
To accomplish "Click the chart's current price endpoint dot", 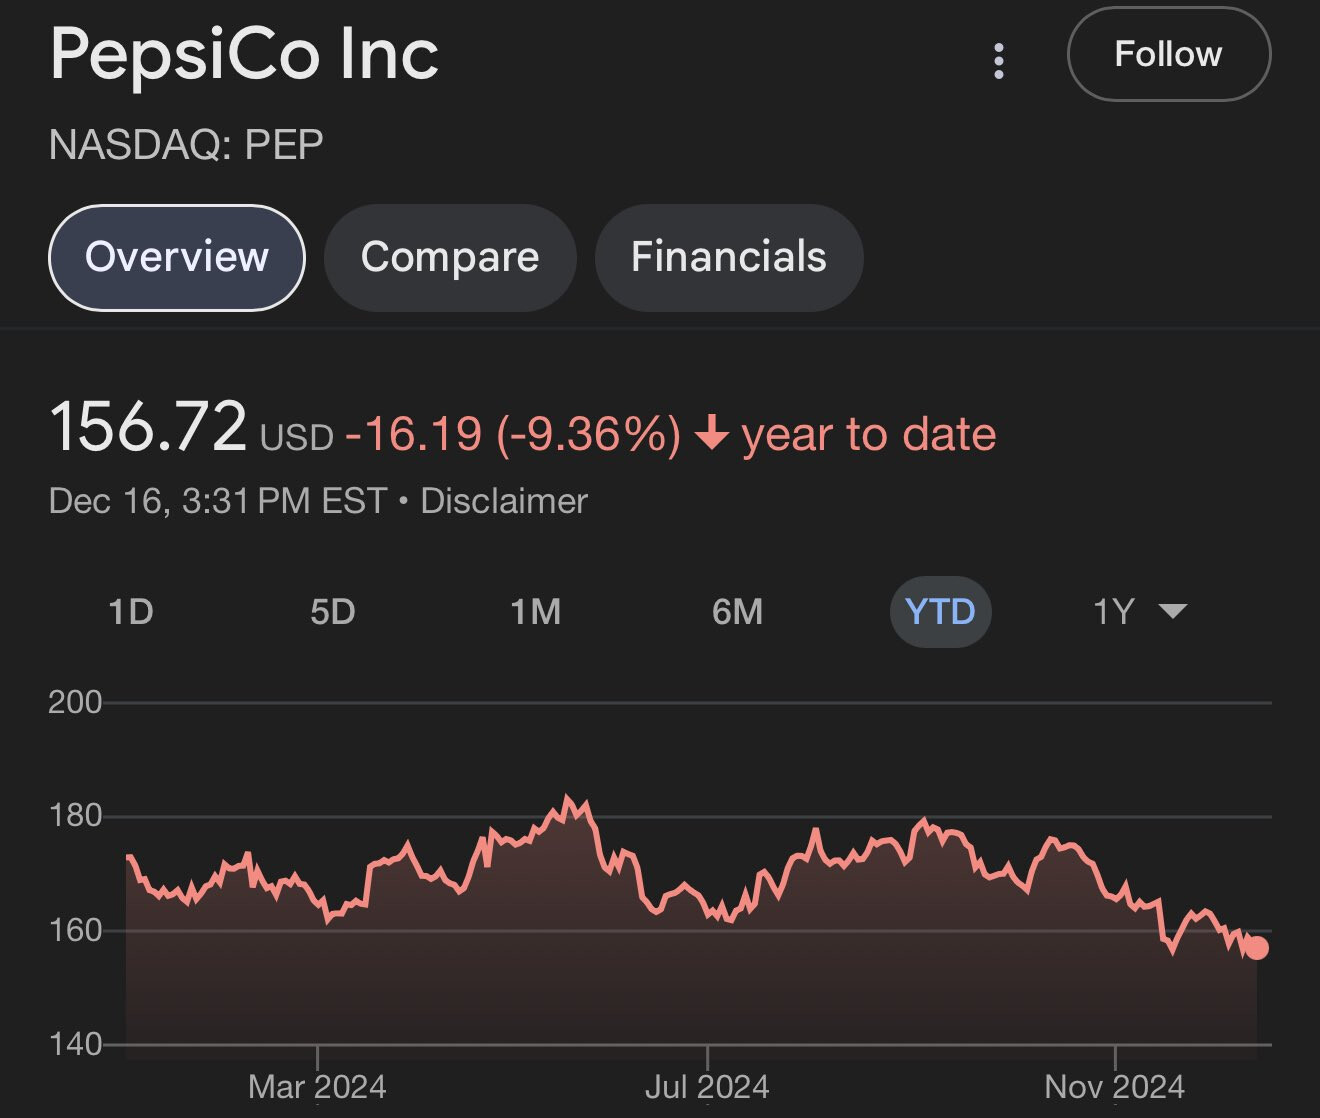I will pos(1256,947).
